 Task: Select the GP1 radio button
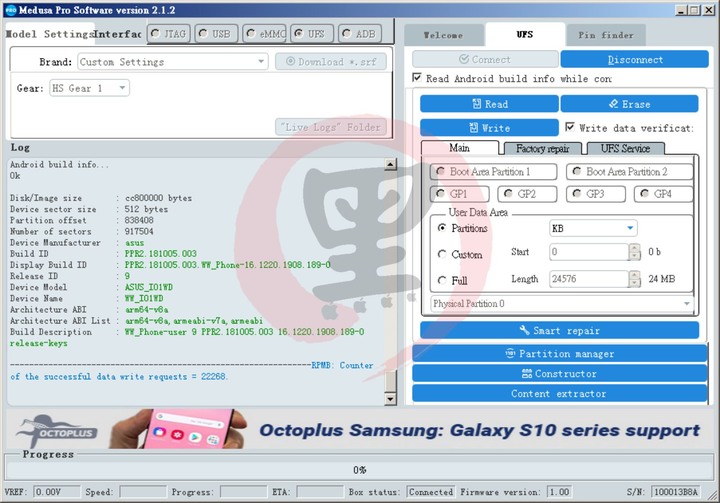pyautogui.click(x=460, y=194)
